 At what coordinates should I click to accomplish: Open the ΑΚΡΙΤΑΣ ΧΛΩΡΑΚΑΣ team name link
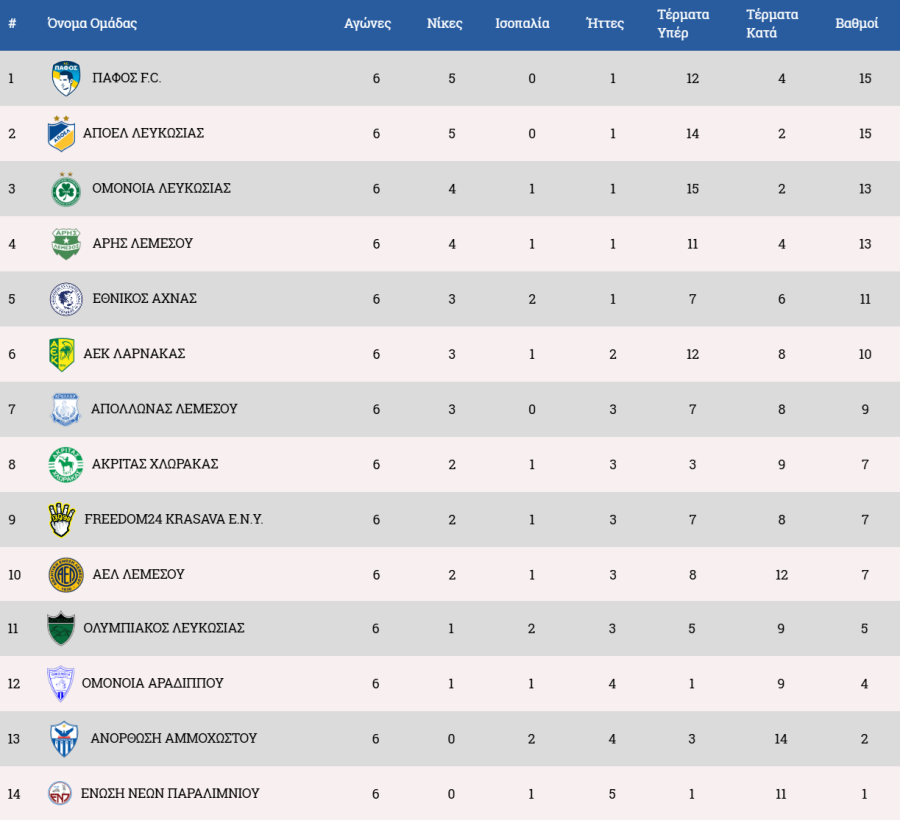pyautogui.click(x=154, y=464)
